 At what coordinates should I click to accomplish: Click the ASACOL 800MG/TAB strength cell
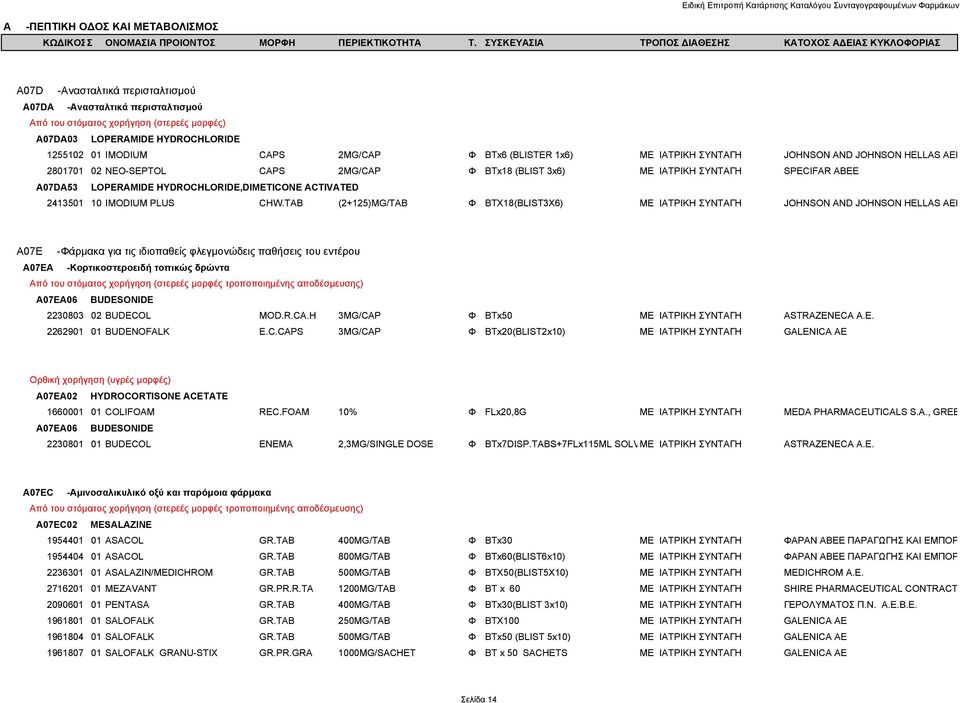click(364, 557)
